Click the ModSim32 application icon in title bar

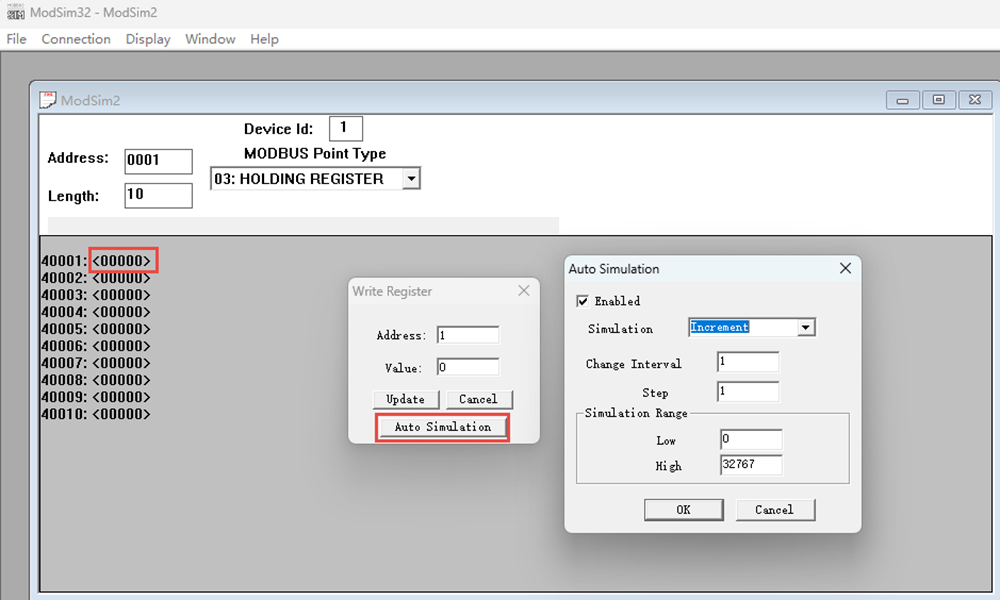(15, 13)
